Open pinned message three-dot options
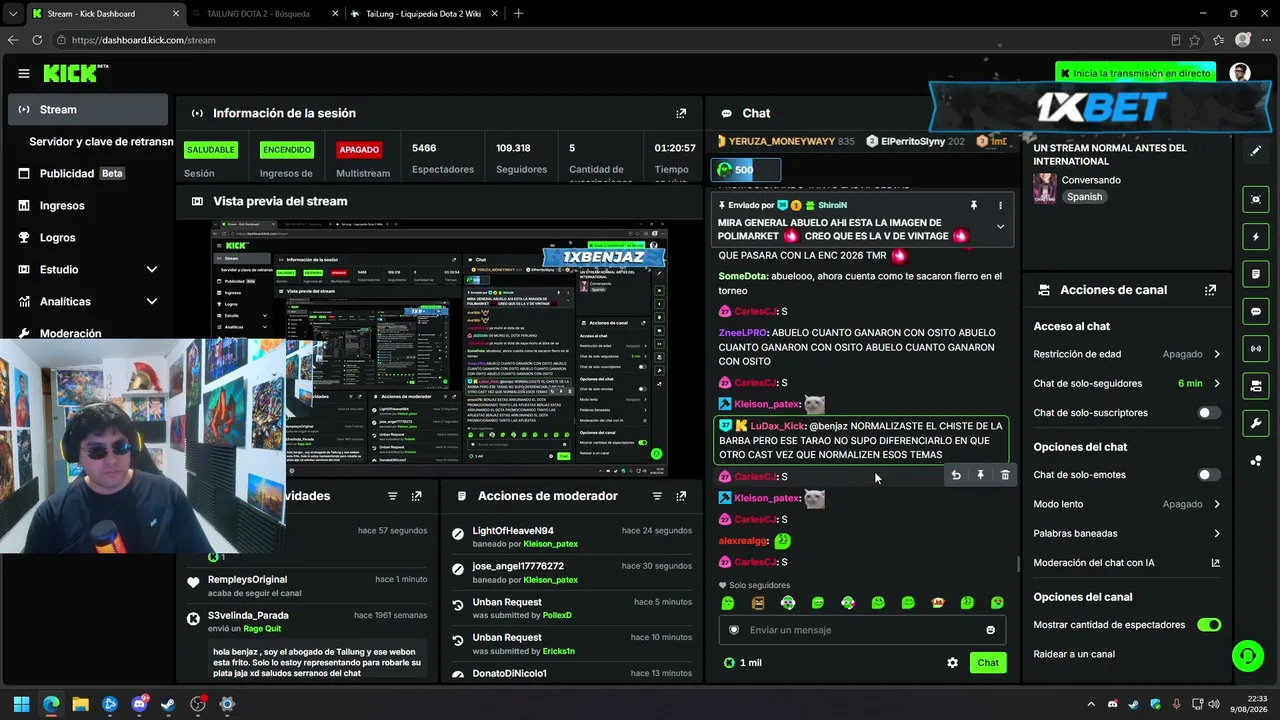The height and width of the screenshot is (720, 1280). coord(1000,205)
